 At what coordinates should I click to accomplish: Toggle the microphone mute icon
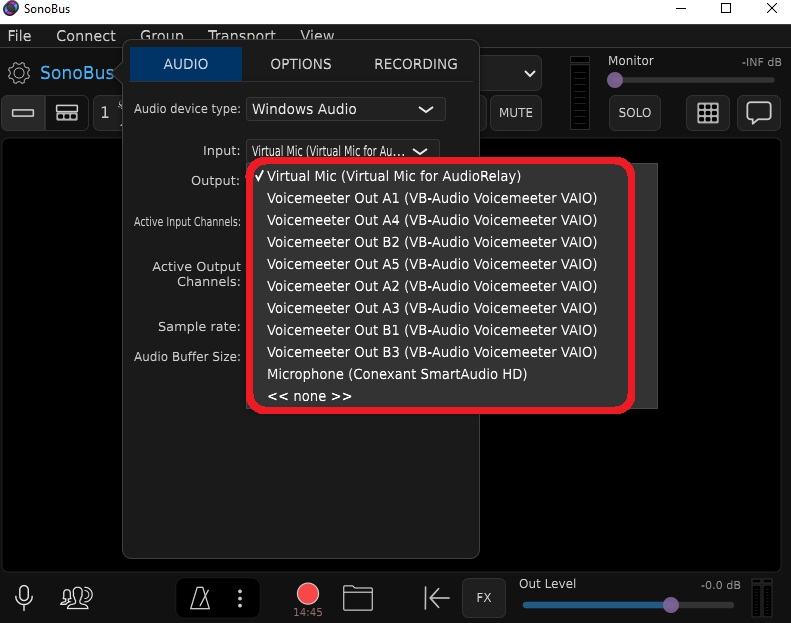pos(24,598)
